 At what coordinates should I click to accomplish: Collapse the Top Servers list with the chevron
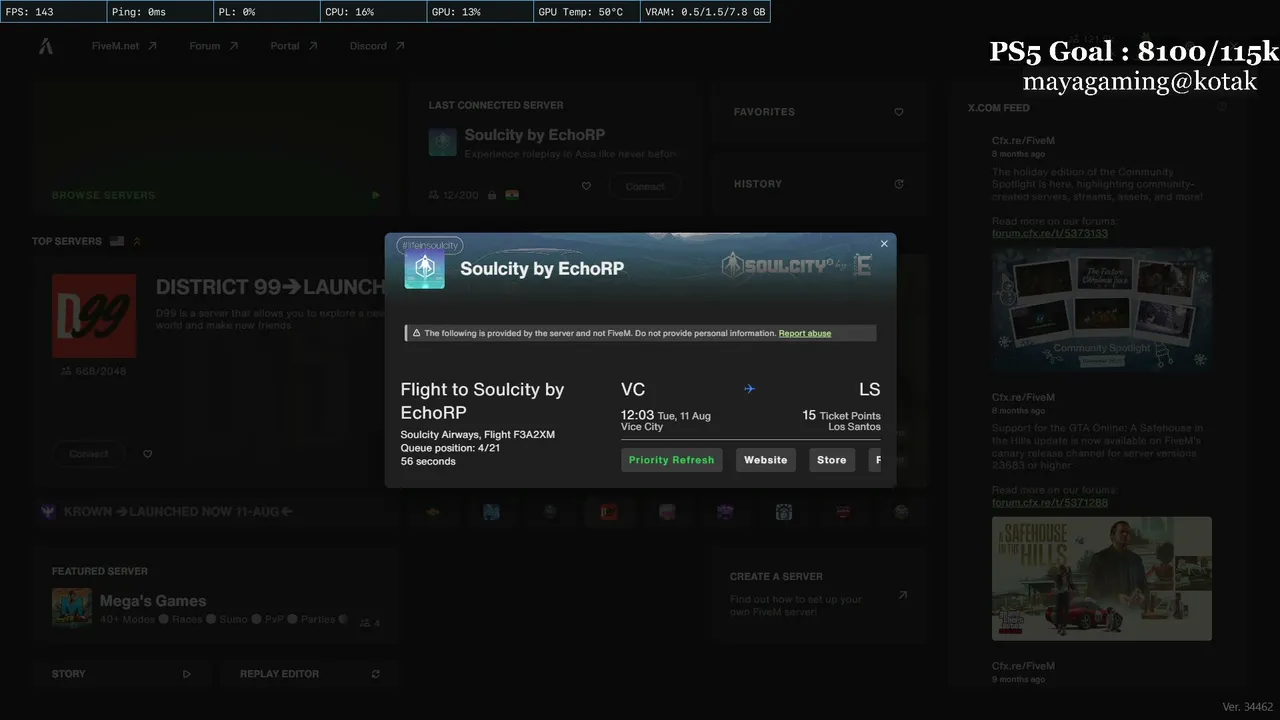coord(137,241)
